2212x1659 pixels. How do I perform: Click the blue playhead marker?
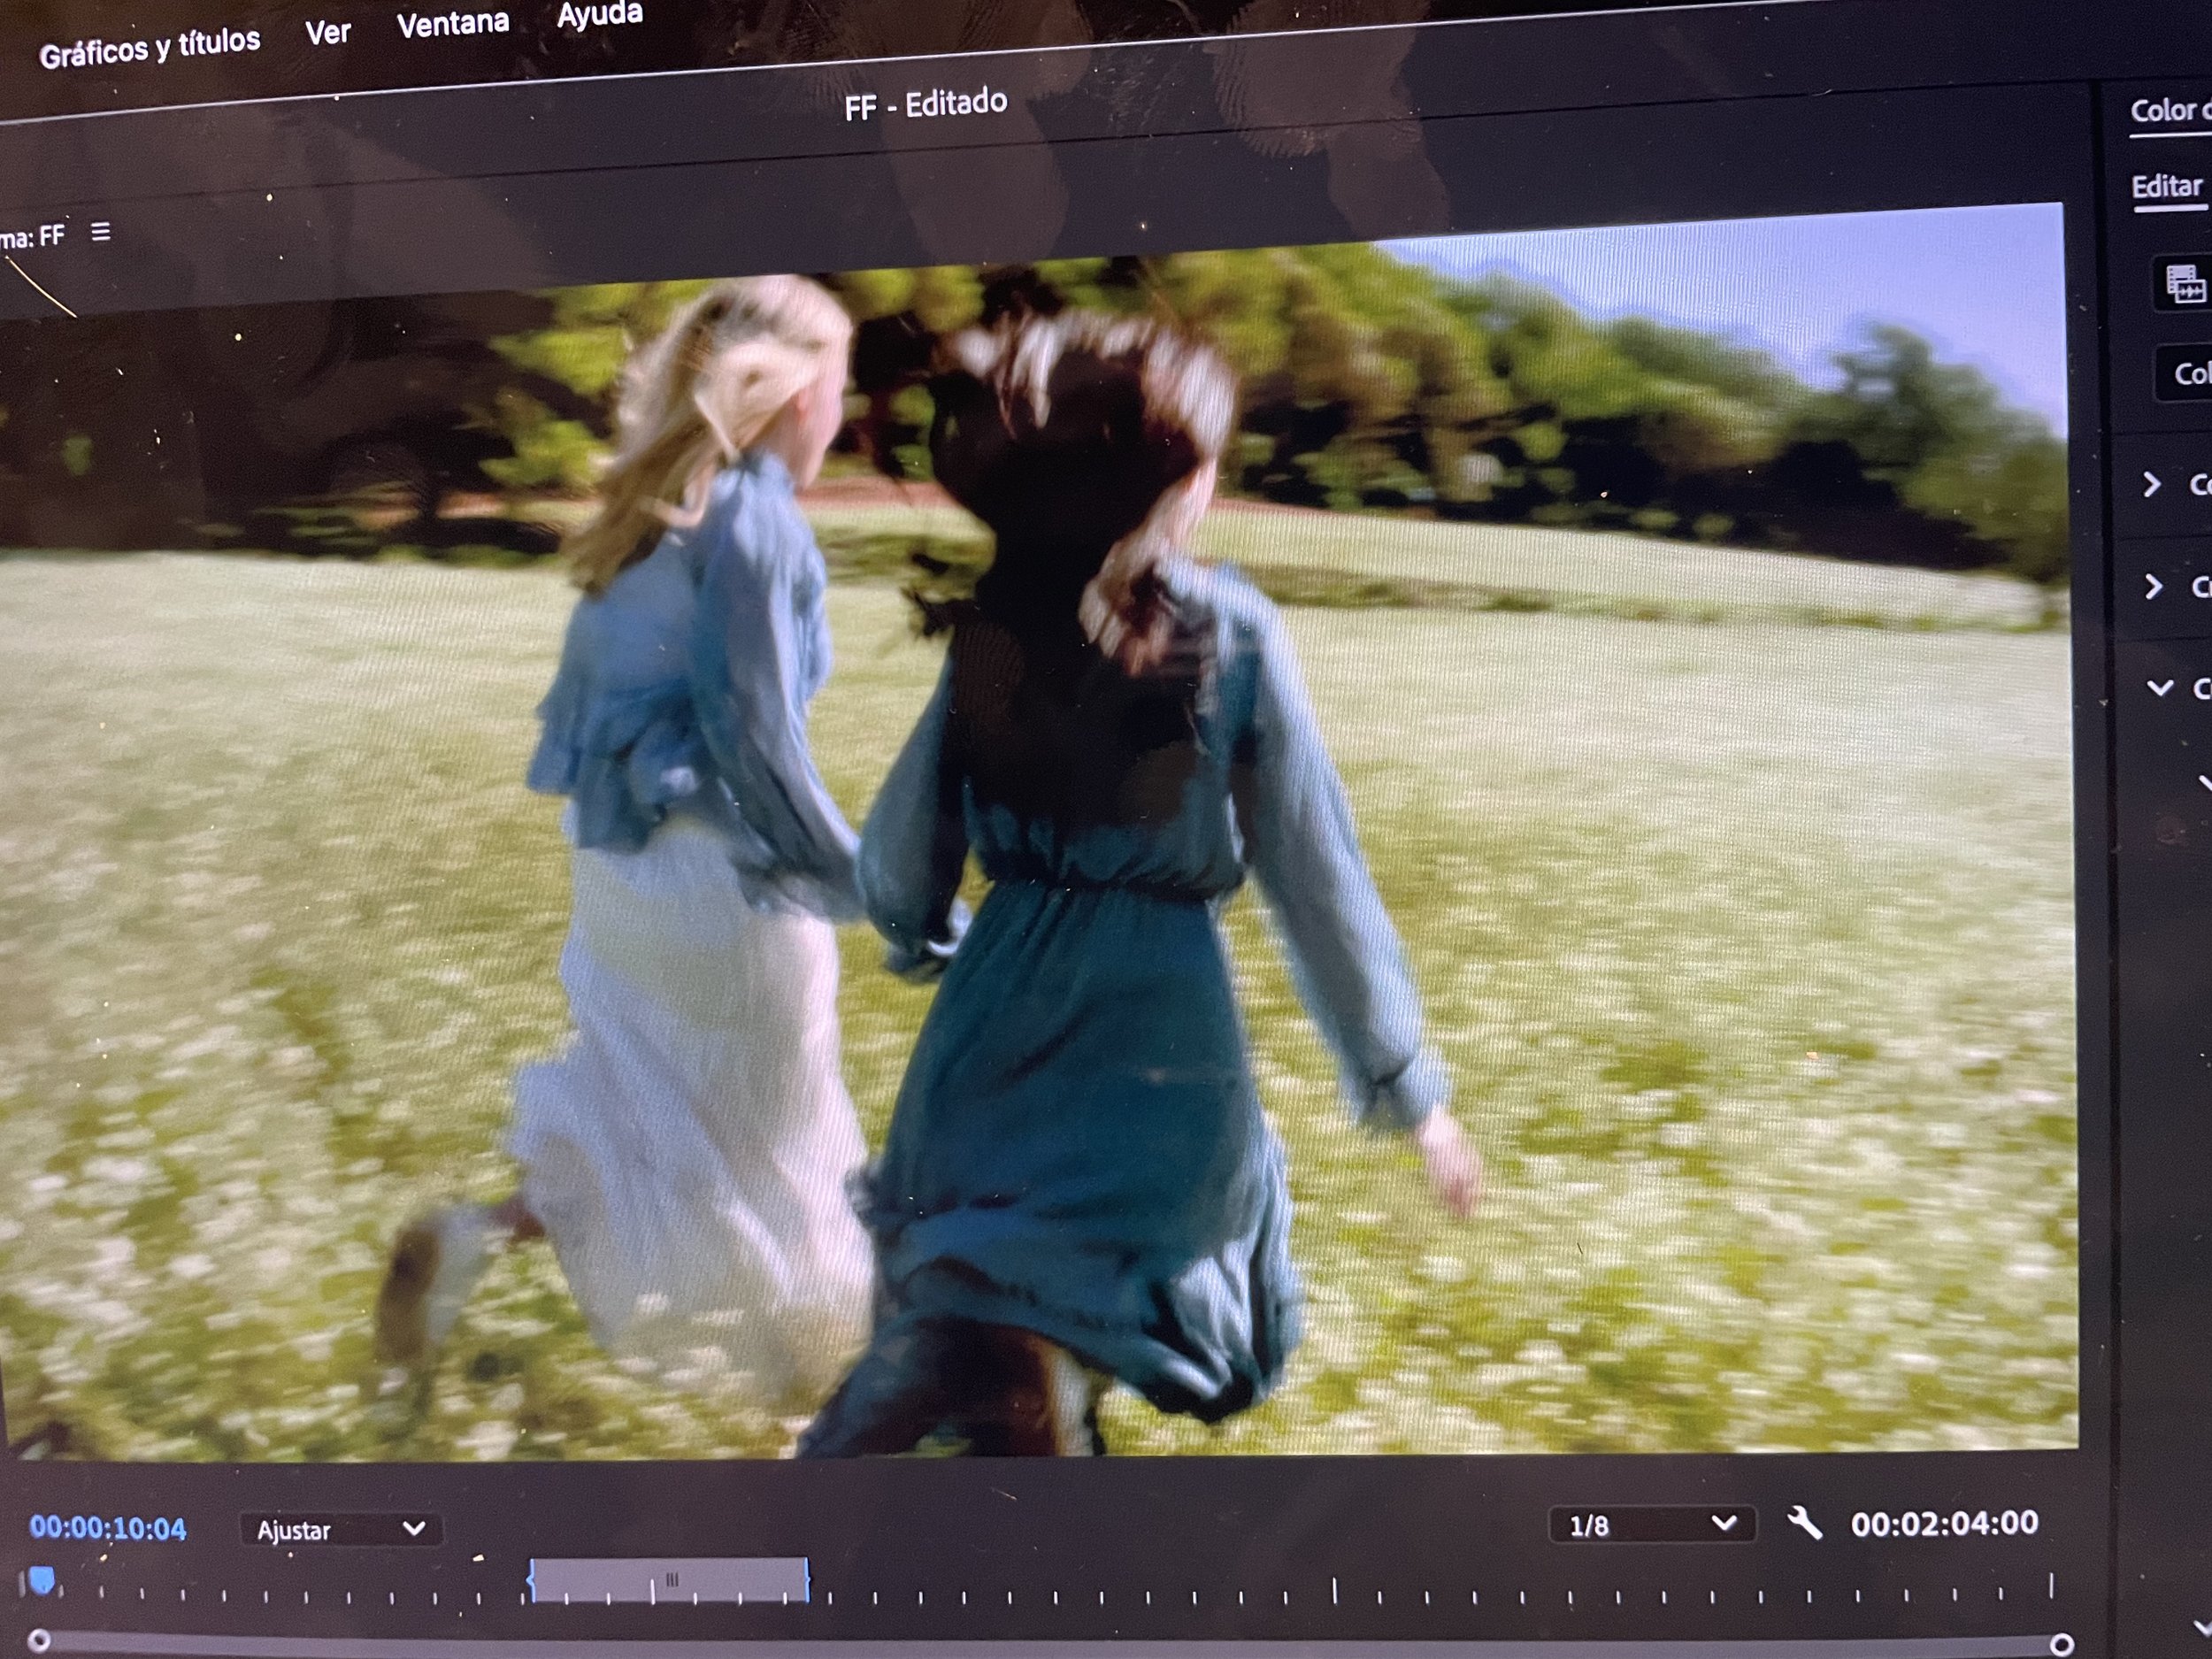[x=42, y=1580]
